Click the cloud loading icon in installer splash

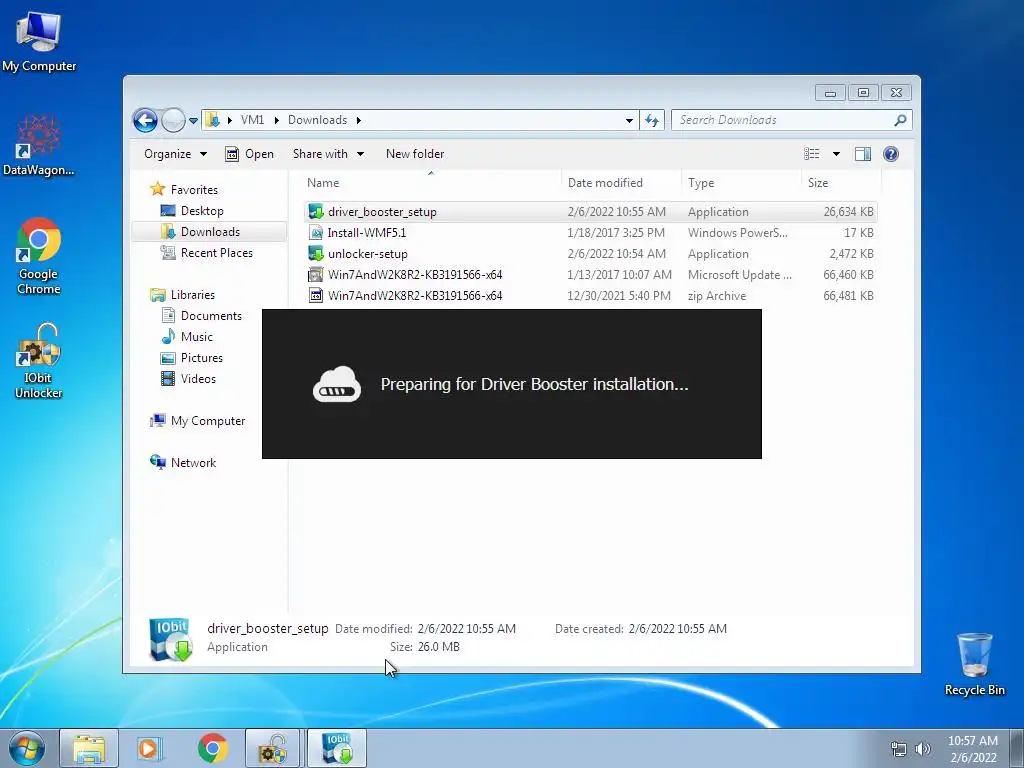coord(337,384)
